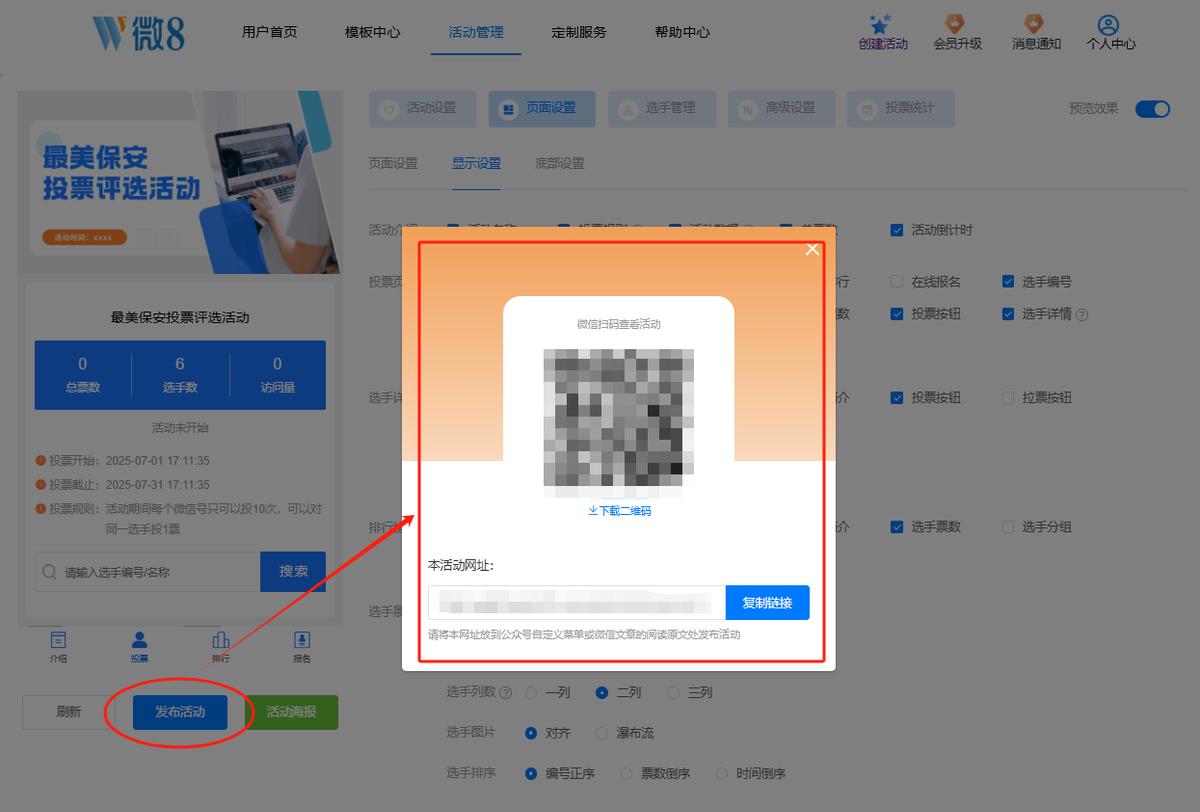This screenshot has height=812, width=1200.
Task: Toggle the 选手详情 checkbox
Action: 1008,314
